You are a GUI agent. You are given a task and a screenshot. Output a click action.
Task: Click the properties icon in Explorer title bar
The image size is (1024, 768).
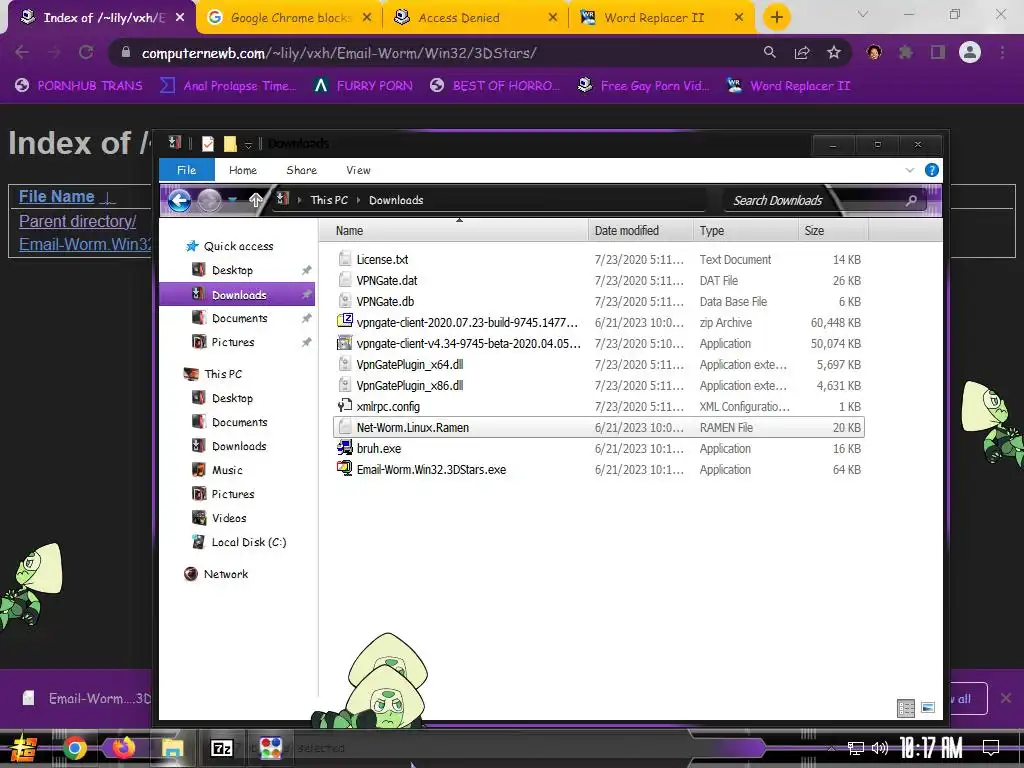(x=208, y=144)
